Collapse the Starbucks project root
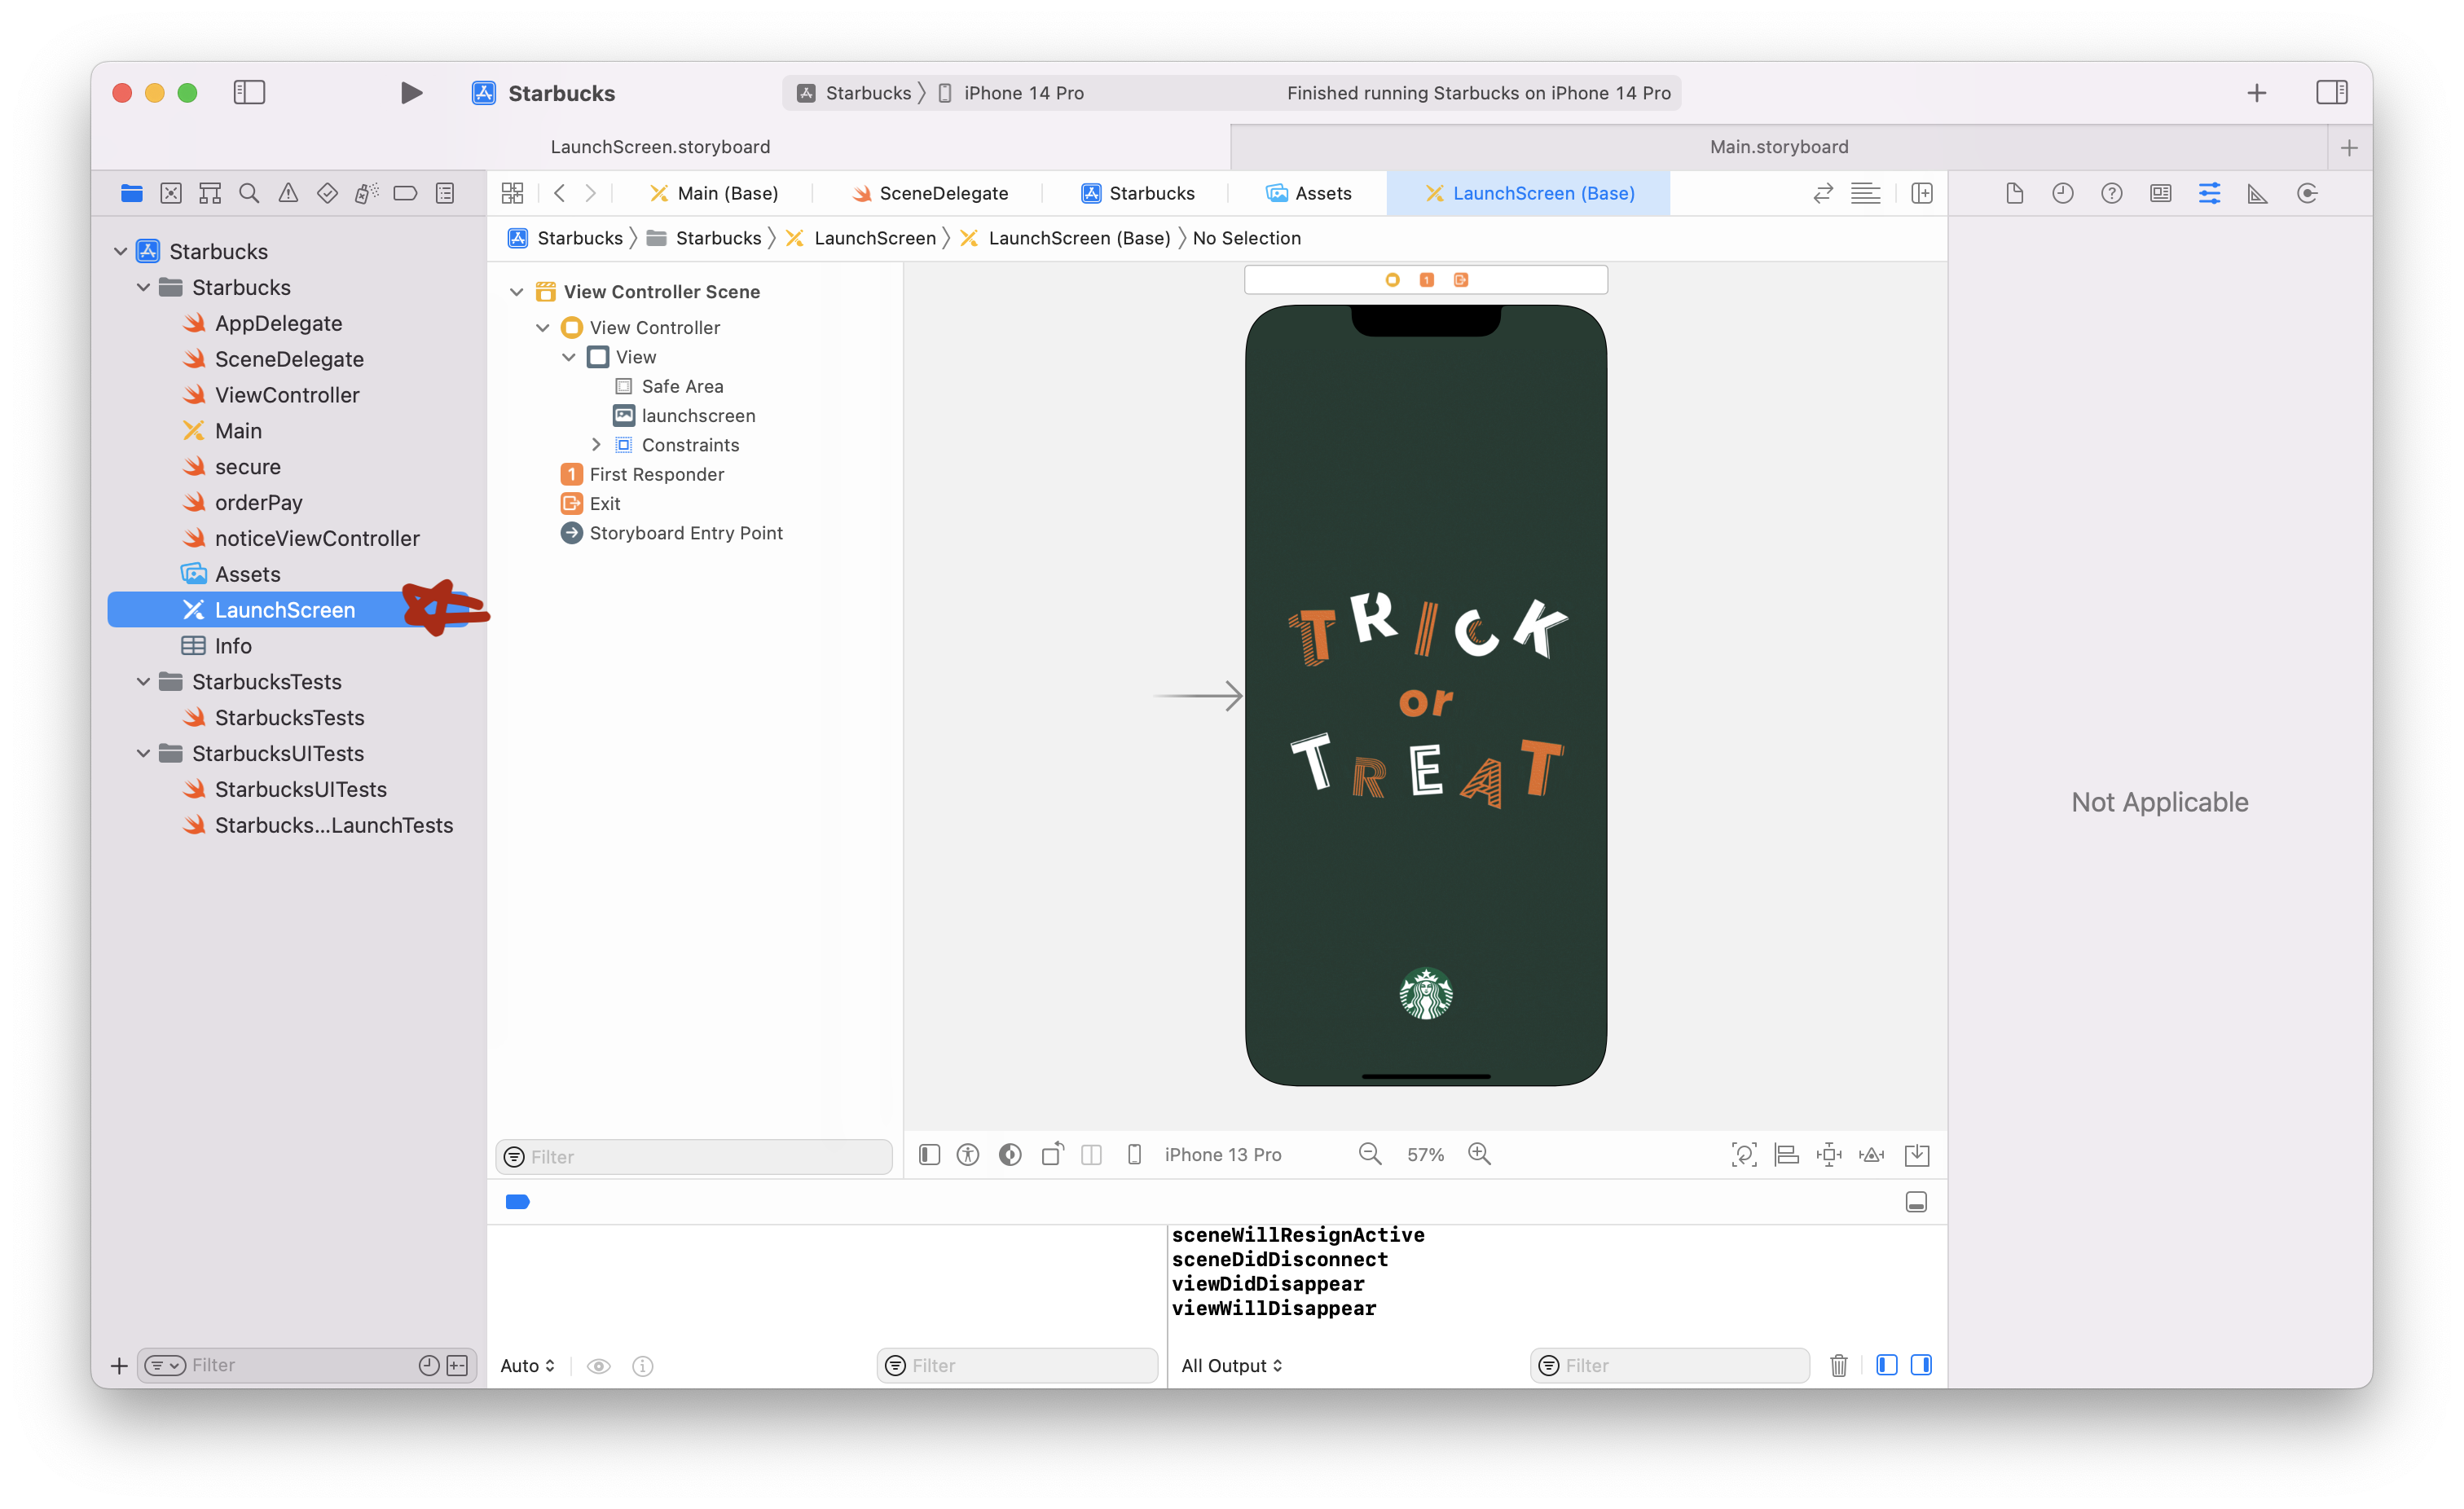The width and height of the screenshot is (2464, 1509). pyautogui.click(x=121, y=251)
